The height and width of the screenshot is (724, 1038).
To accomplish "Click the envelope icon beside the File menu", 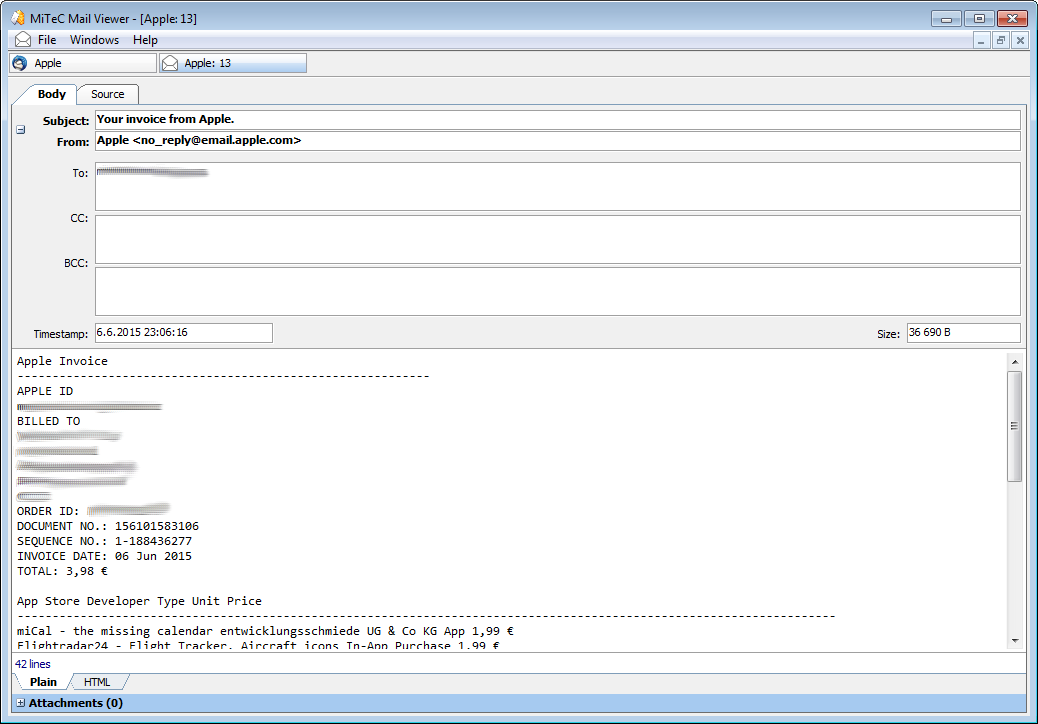I will (x=23, y=40).
